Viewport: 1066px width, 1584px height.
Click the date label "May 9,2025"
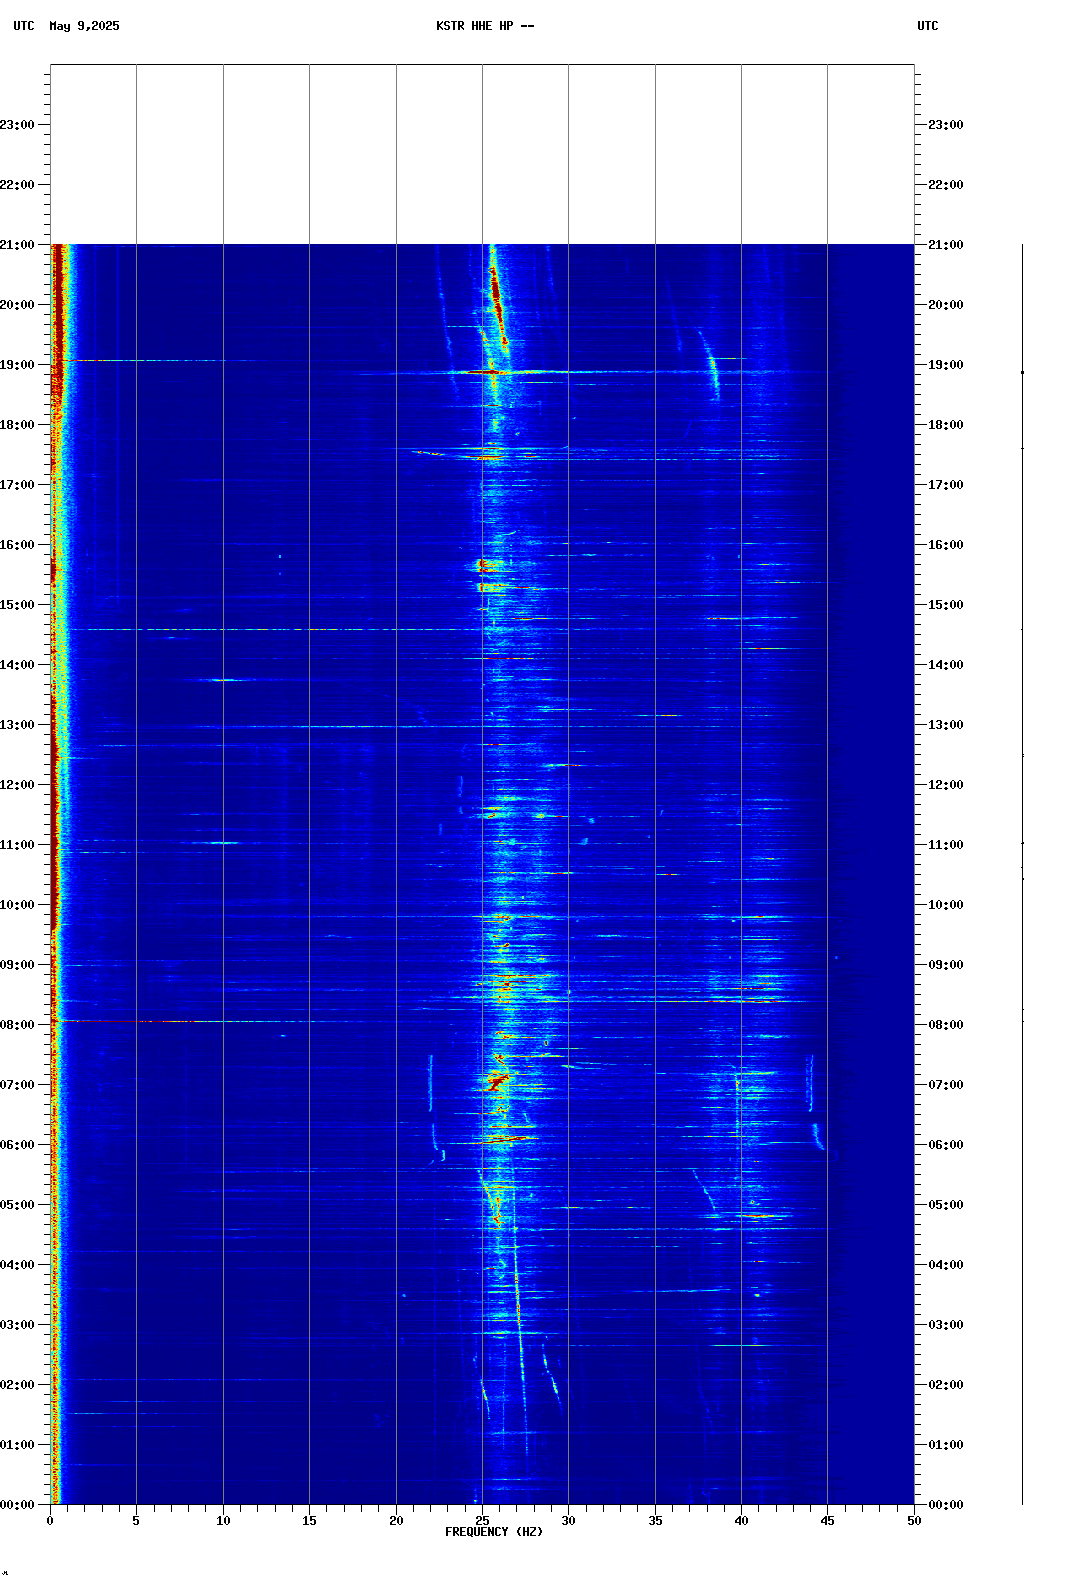(84, 26)
